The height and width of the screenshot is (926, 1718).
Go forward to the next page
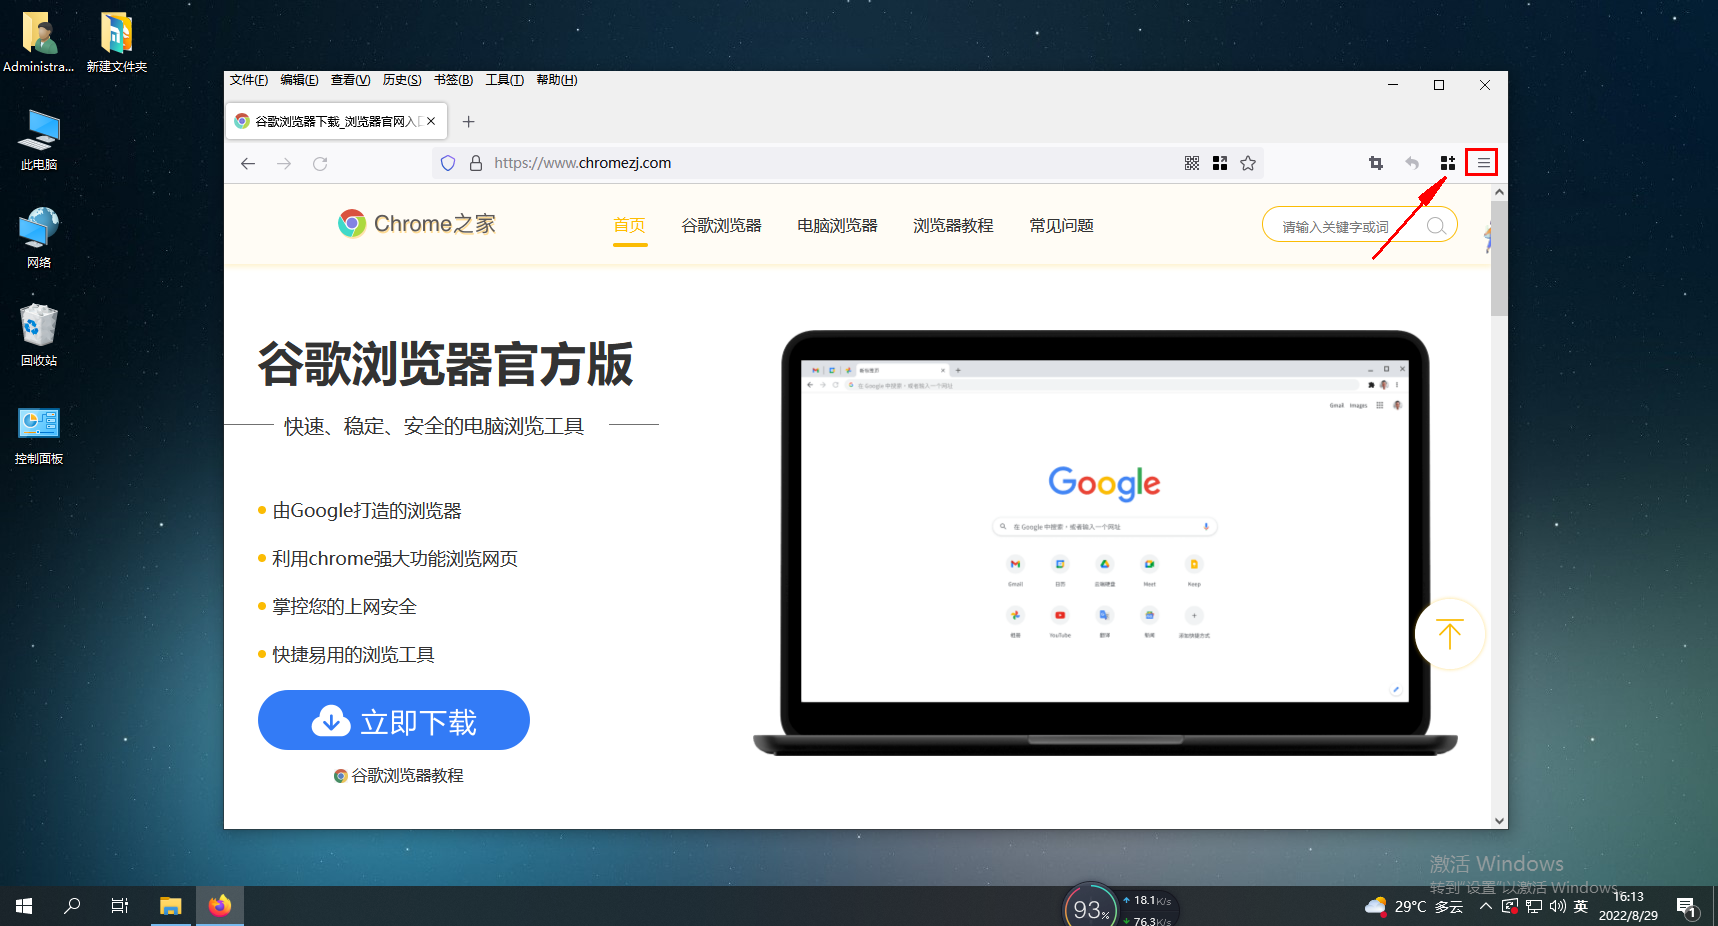click(x=284, y=163)
